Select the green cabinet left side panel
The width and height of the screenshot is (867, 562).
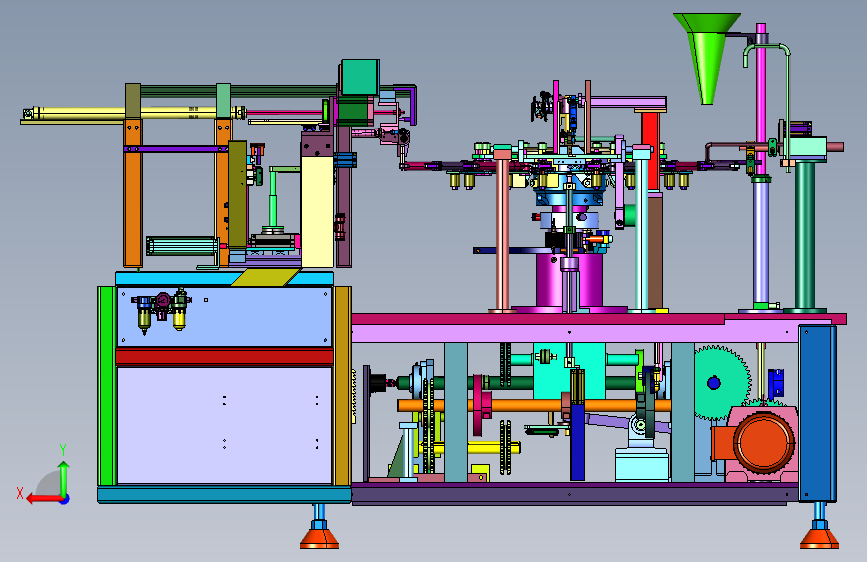click(x=106, y=386)
